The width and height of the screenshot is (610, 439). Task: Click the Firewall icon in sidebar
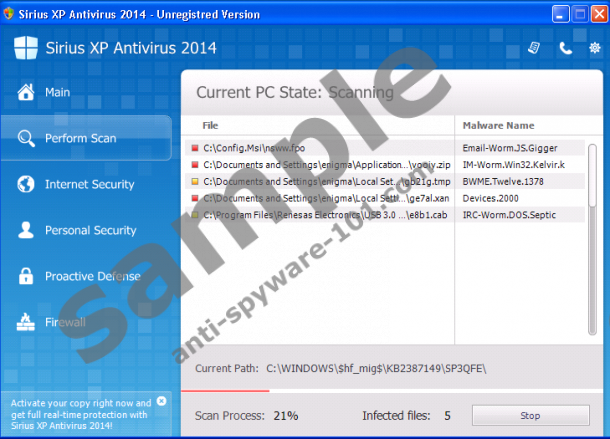pyautogui.click(x=25, y=322)
